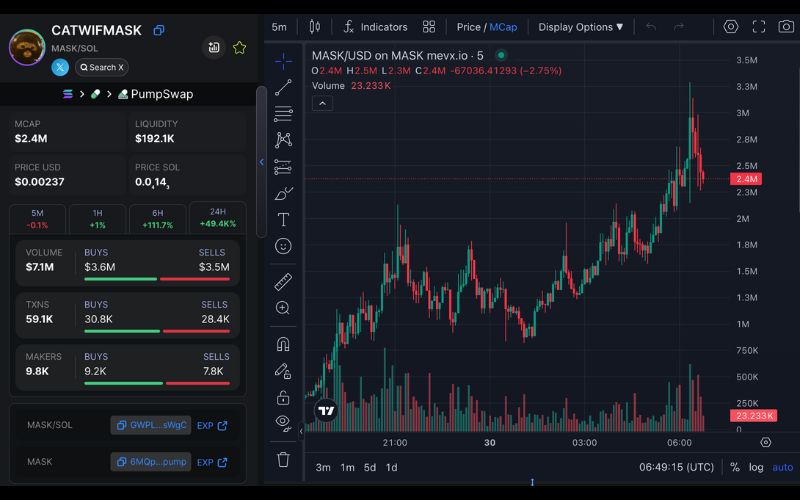Click the 23.233K volume axis label
The width and height of the screenshot is (800, 500).
(754, 416)
